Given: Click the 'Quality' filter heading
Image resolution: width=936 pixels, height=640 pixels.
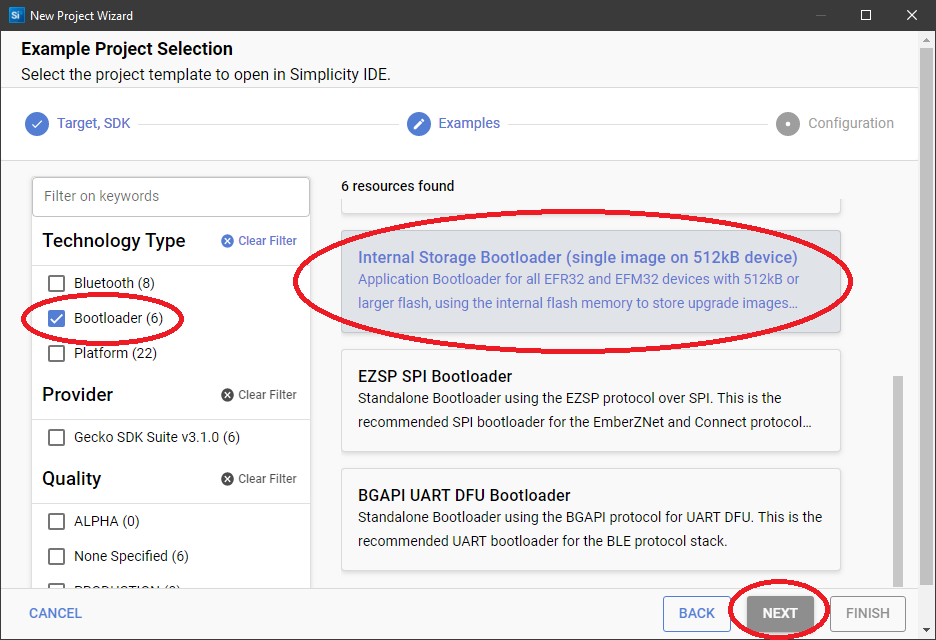Looking at the screenshot, I should tap(72, 479).
